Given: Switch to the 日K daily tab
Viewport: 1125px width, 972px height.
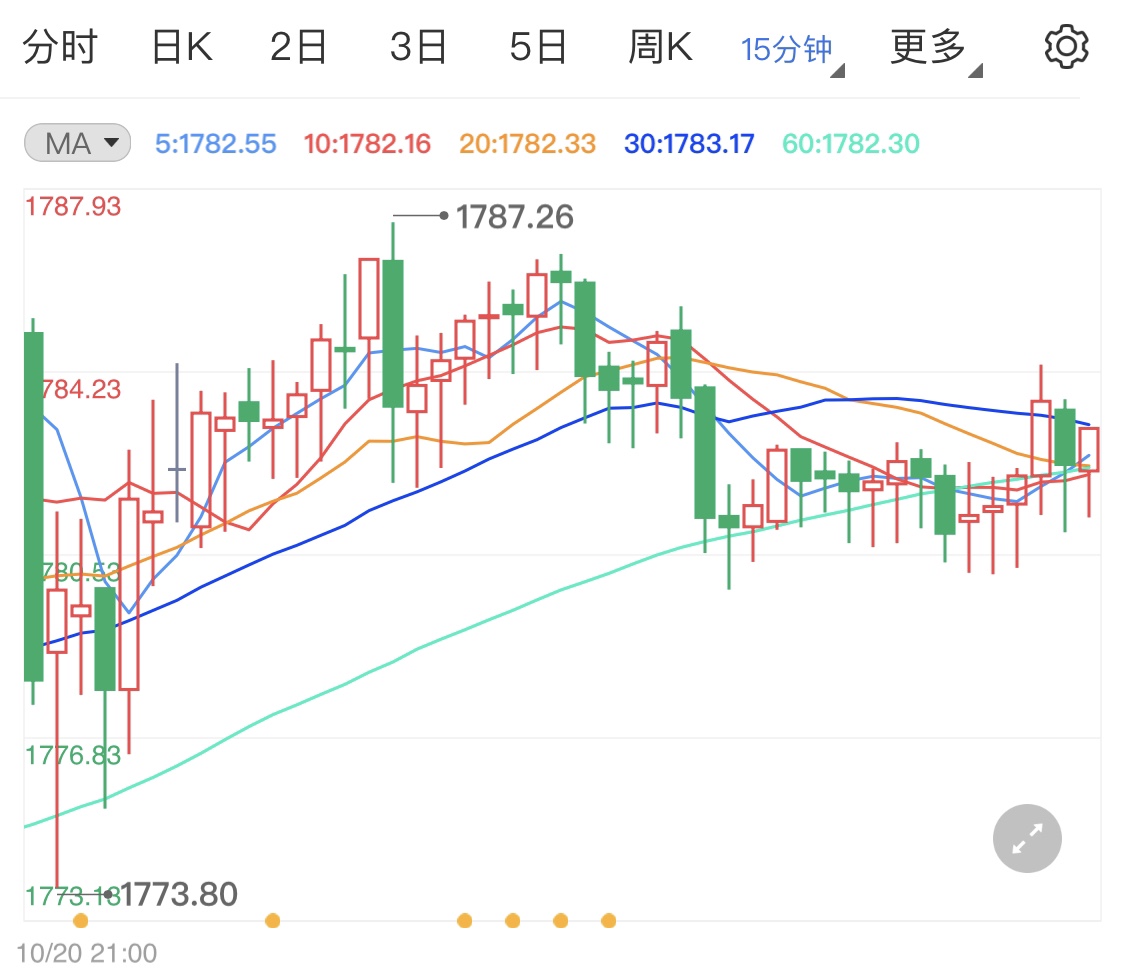Looking at the screenshot, I should [x=180, y=44].
